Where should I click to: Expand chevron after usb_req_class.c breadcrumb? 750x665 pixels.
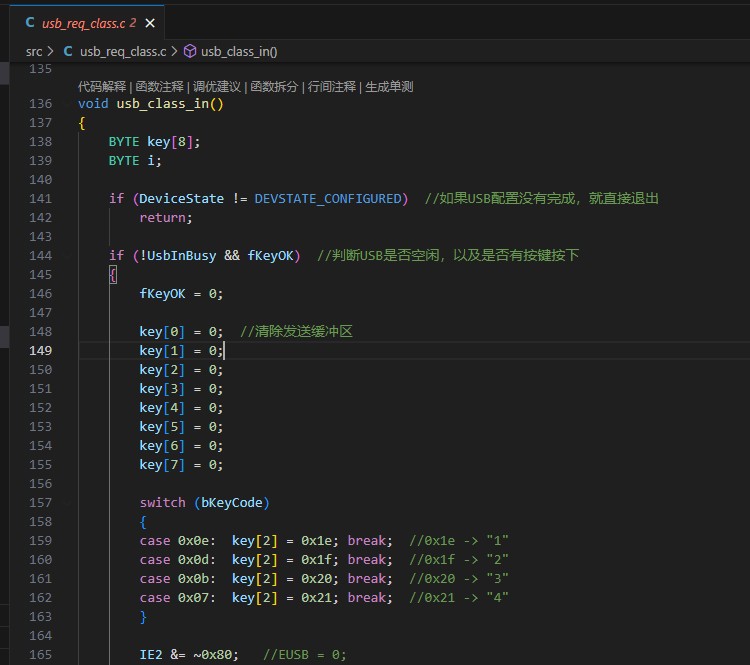click(x=174, y=51)
